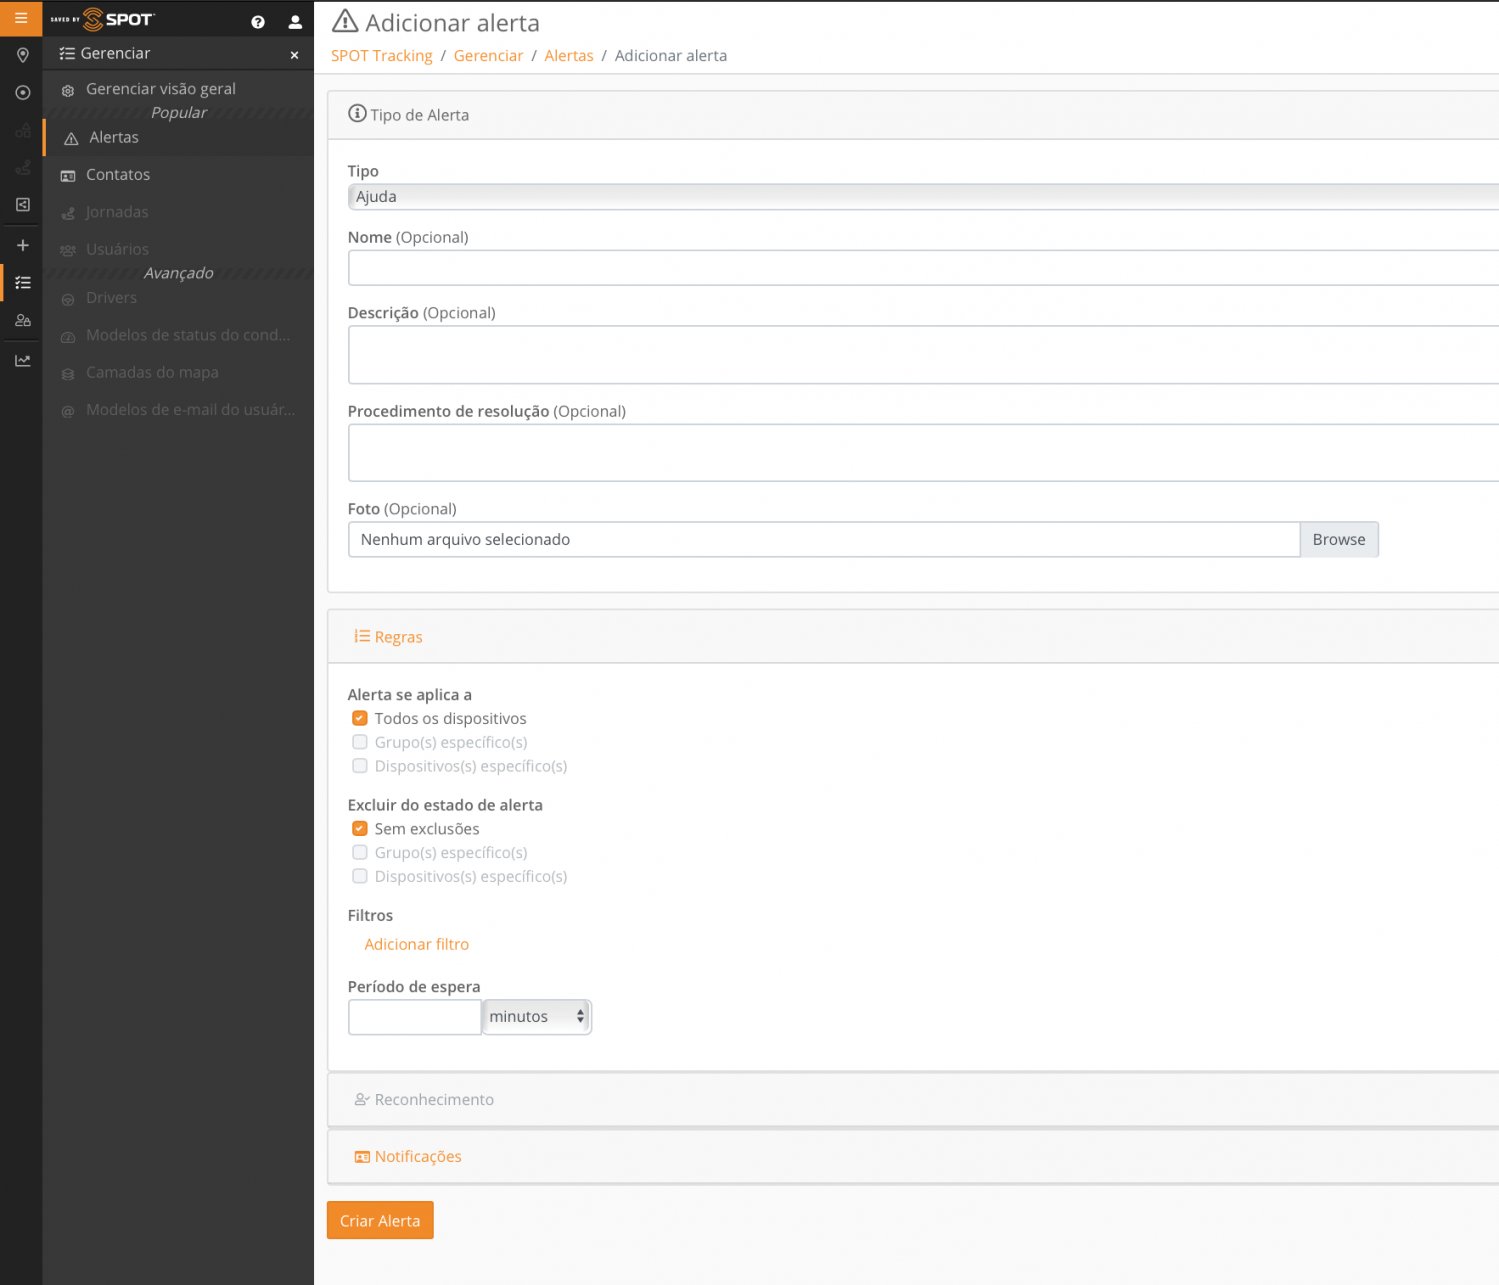Image resolution: width=1499 pixels, height=1285 pixels.
Task: Open the orange hamburger menu
Action: [x=21, y=18]
